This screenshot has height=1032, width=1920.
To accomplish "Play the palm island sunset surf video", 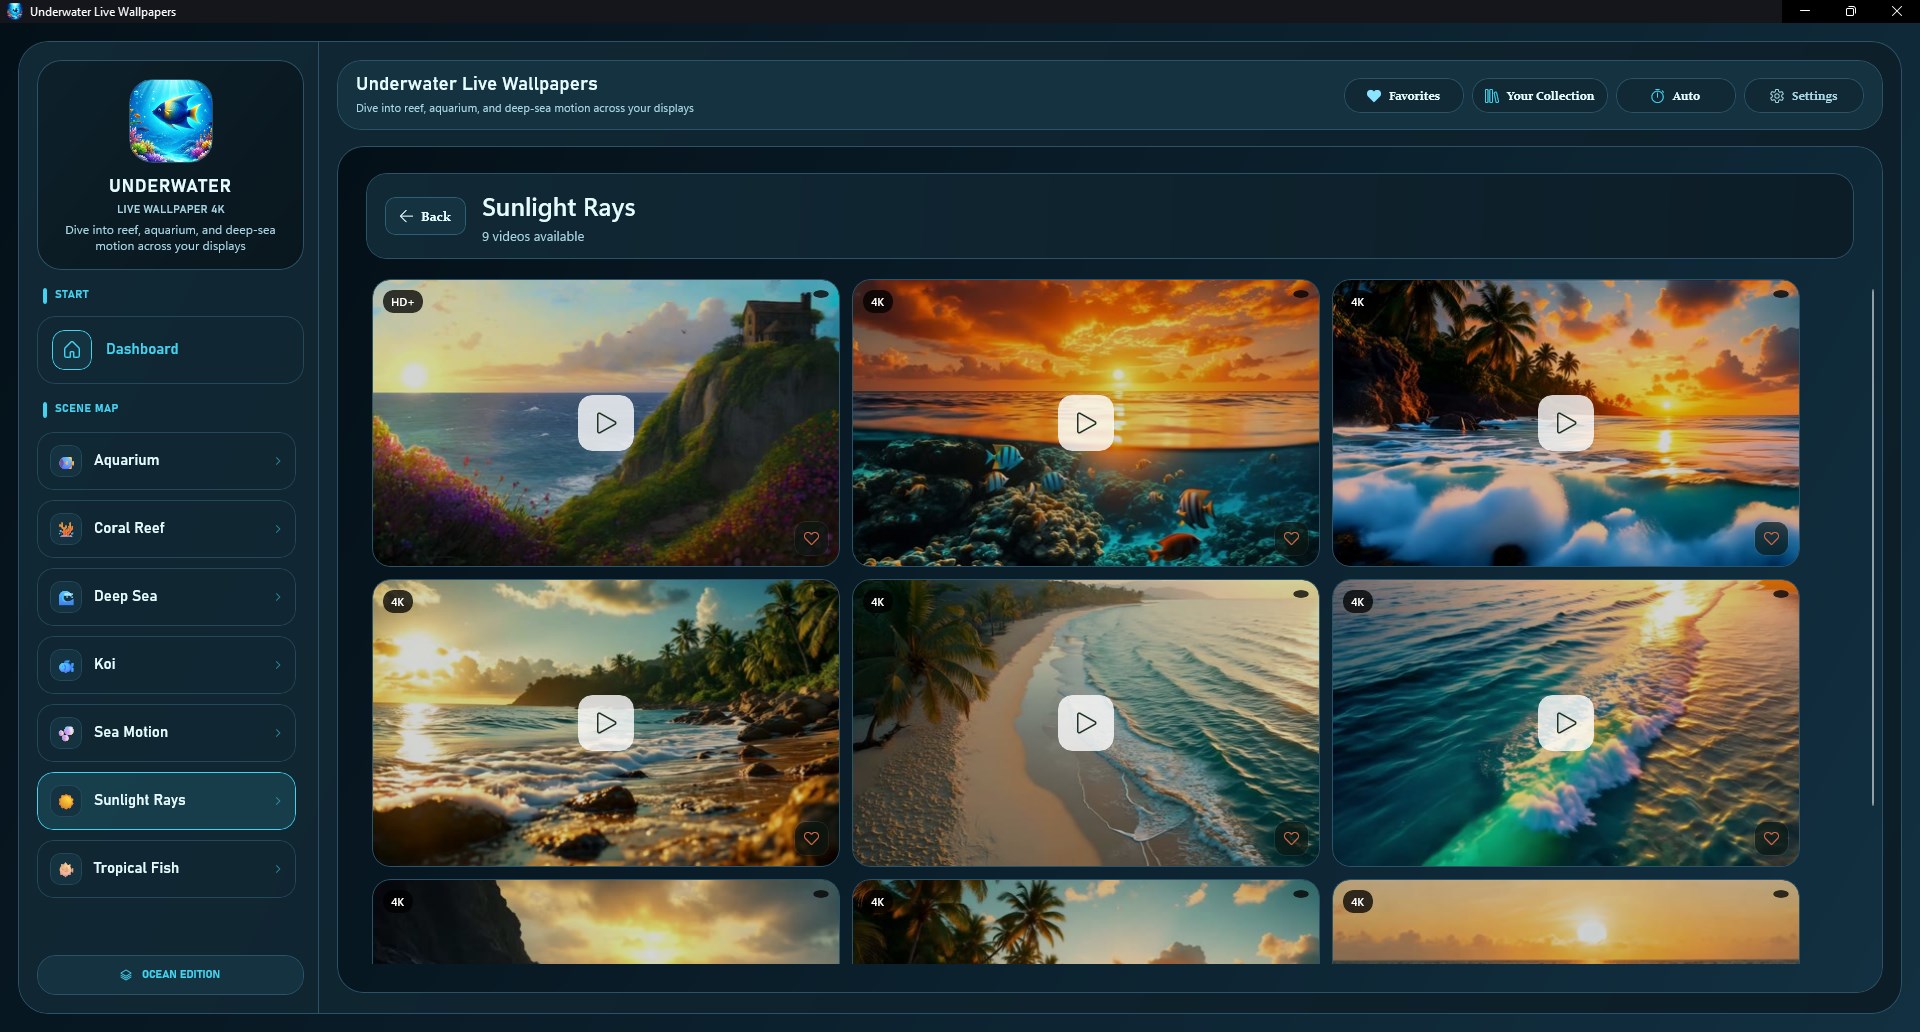I will click(1566, 423).
